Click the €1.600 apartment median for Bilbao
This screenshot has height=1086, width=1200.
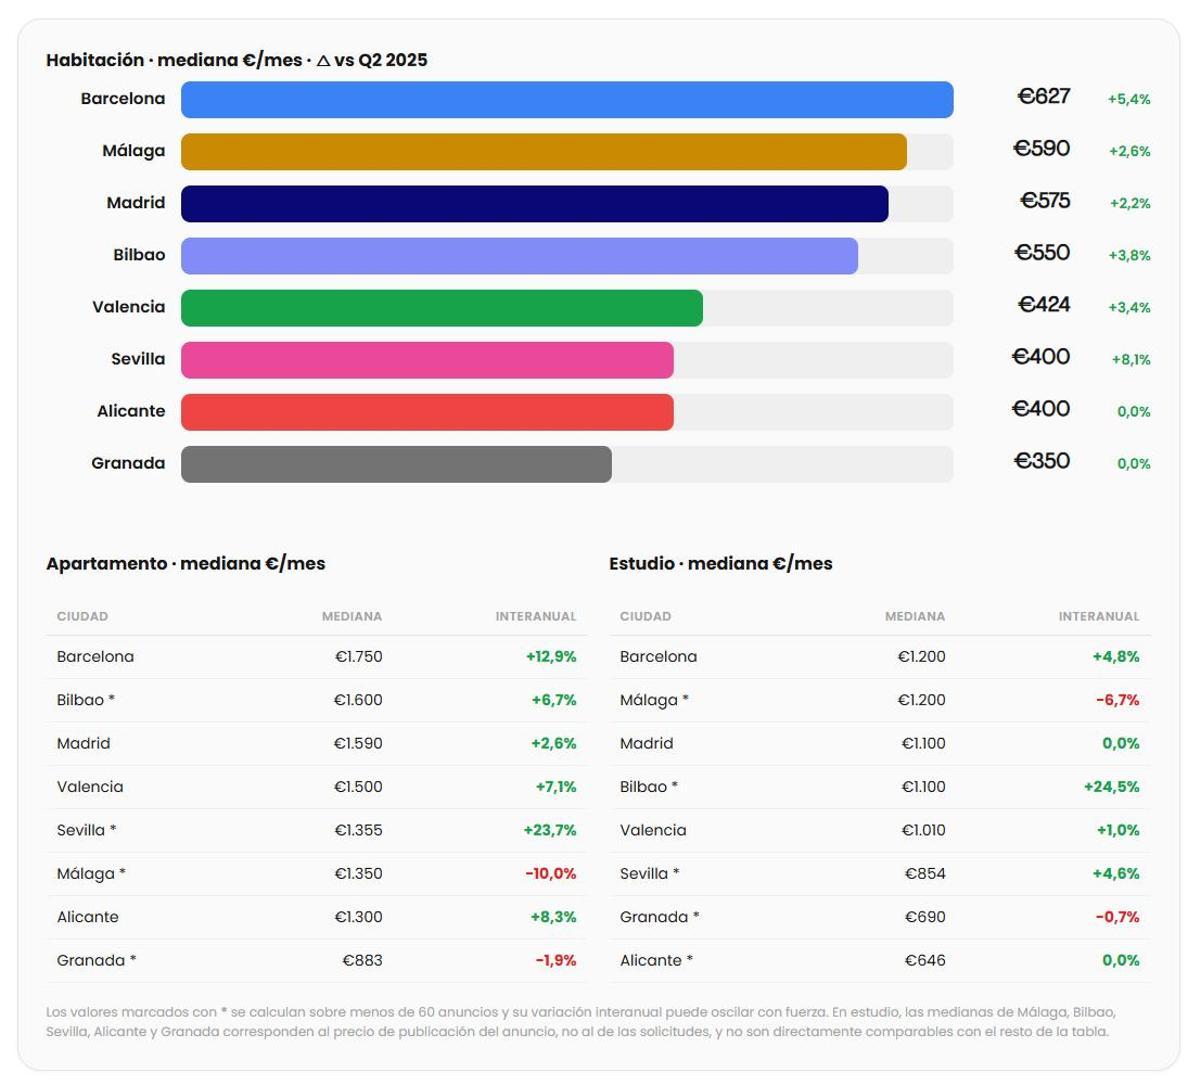(x=358, y=700)
